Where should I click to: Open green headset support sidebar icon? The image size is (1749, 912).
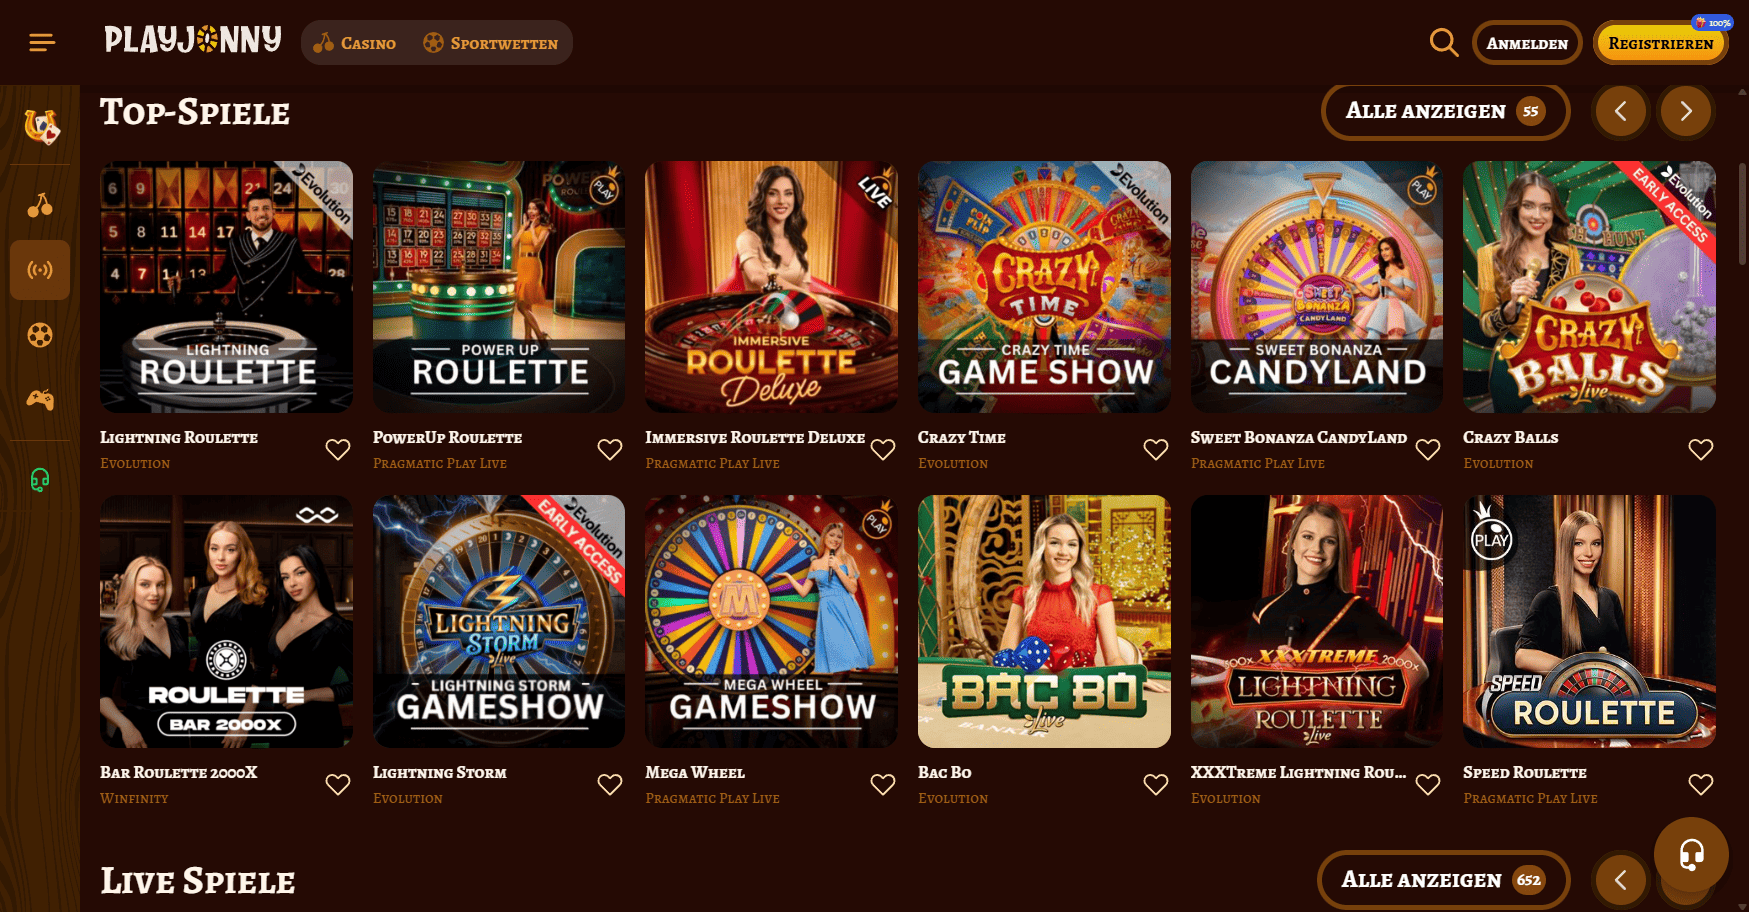coord(40,481)
